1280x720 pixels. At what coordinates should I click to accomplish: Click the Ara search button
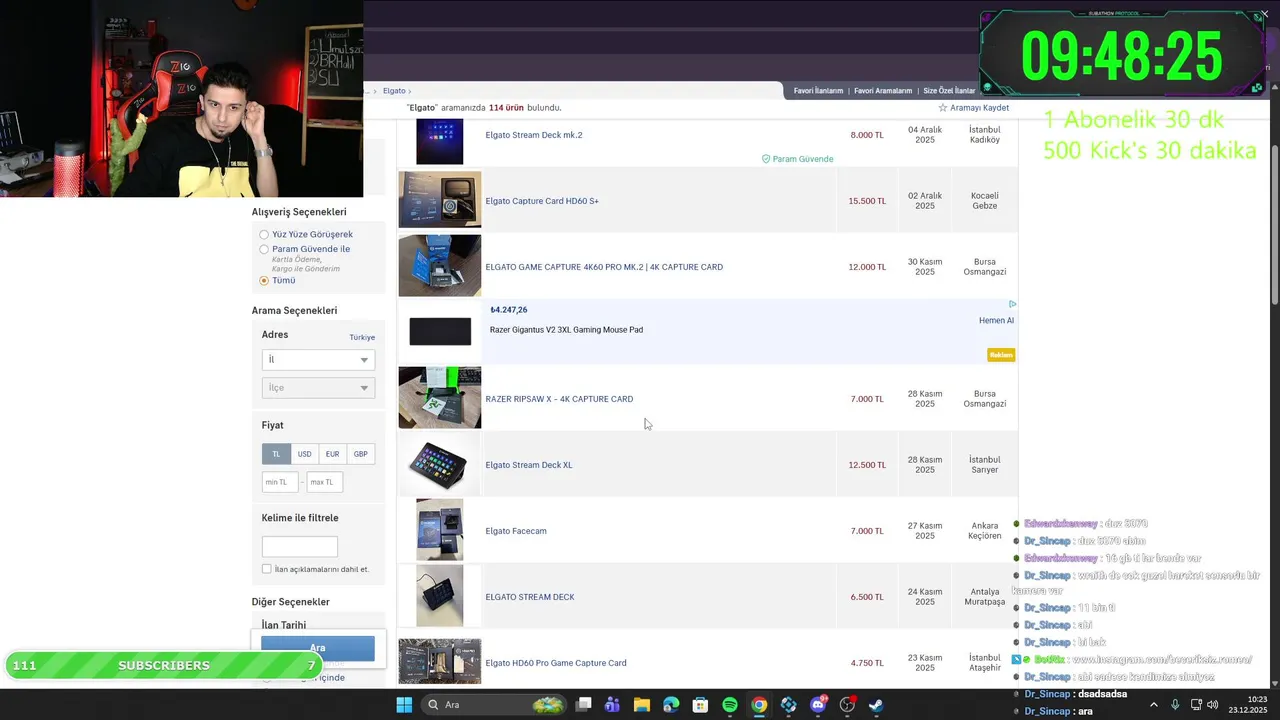click(x=318, y=648)
